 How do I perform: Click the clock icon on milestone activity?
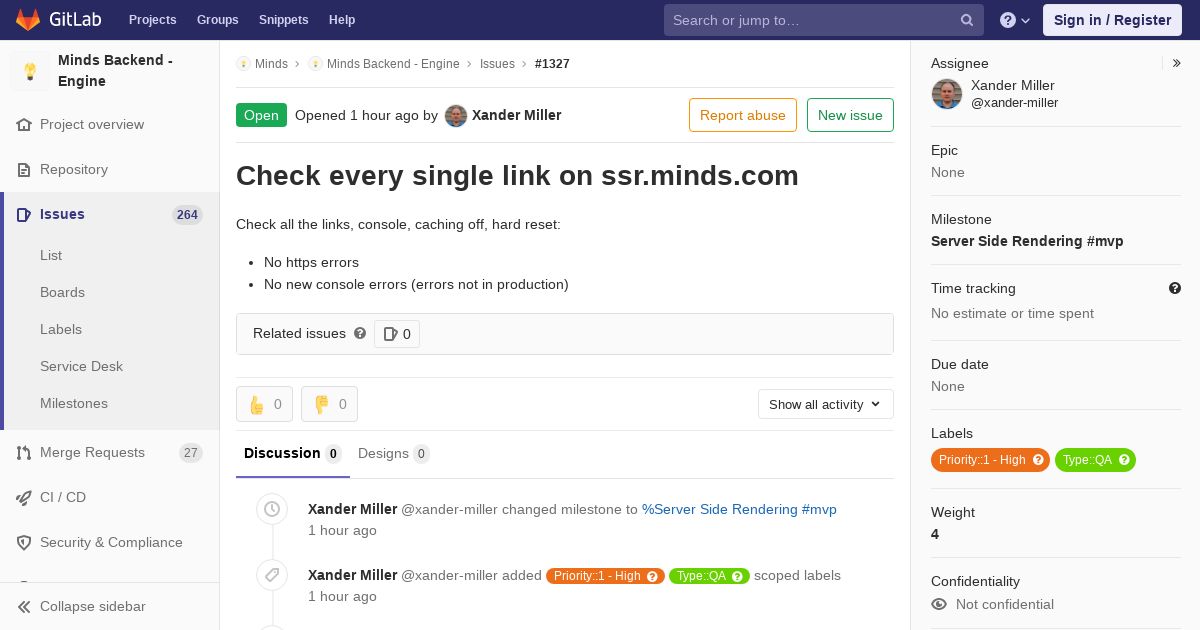[272, 510]
